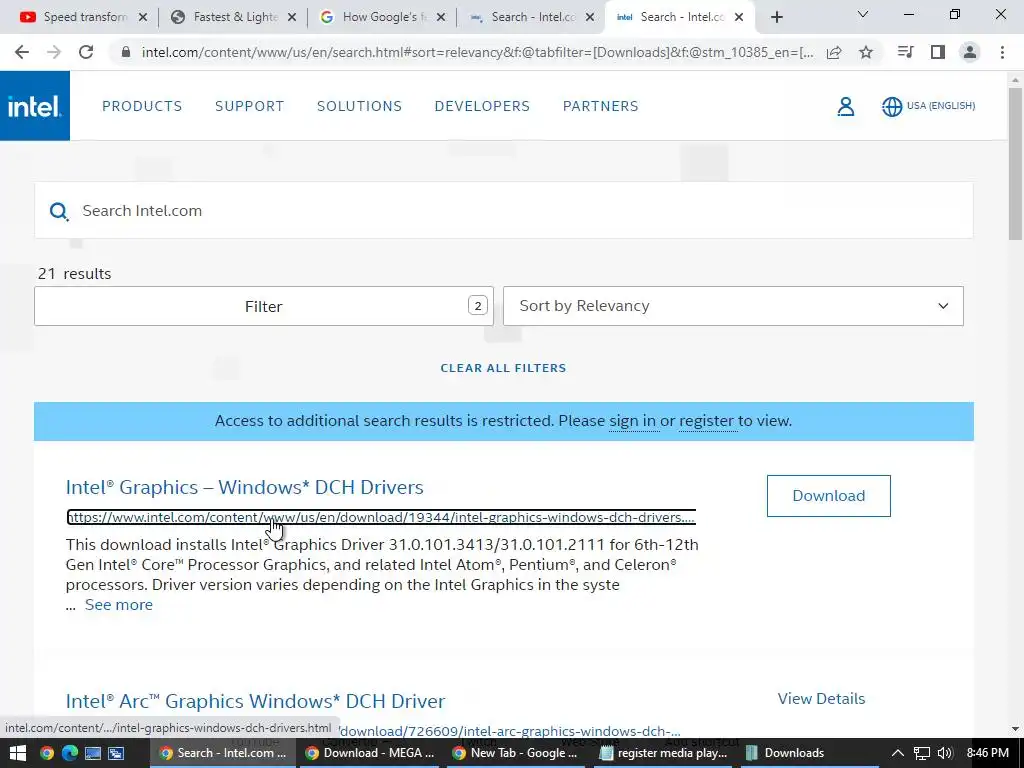Expand the Sort by Relevancy dropdown
The width and height of the screenshot is (1024, 768).
(x=733, y=306)
